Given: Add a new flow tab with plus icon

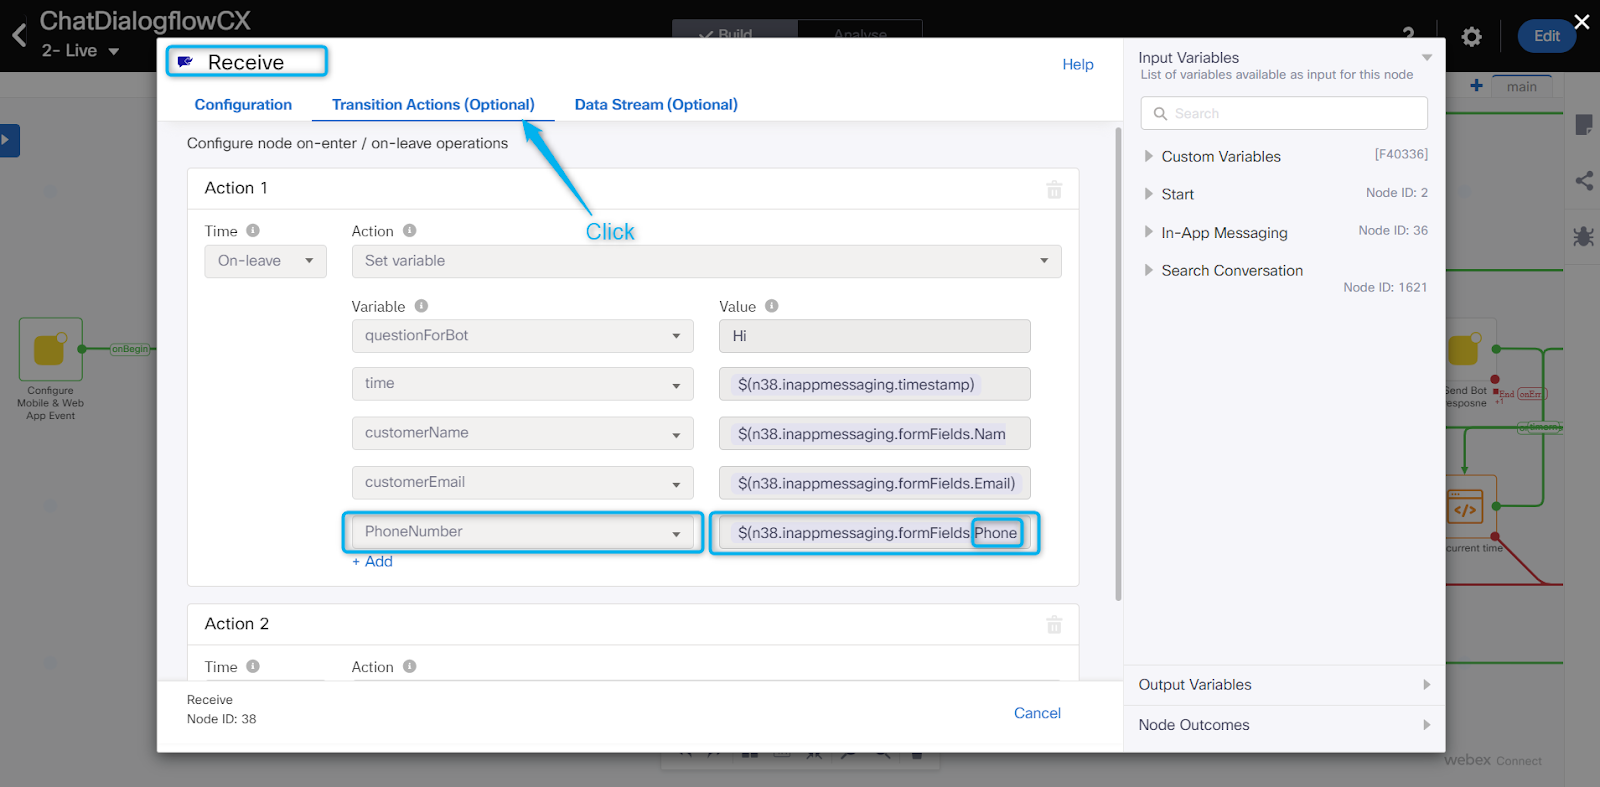Looking at the screenshot, I should (1476, 86).
